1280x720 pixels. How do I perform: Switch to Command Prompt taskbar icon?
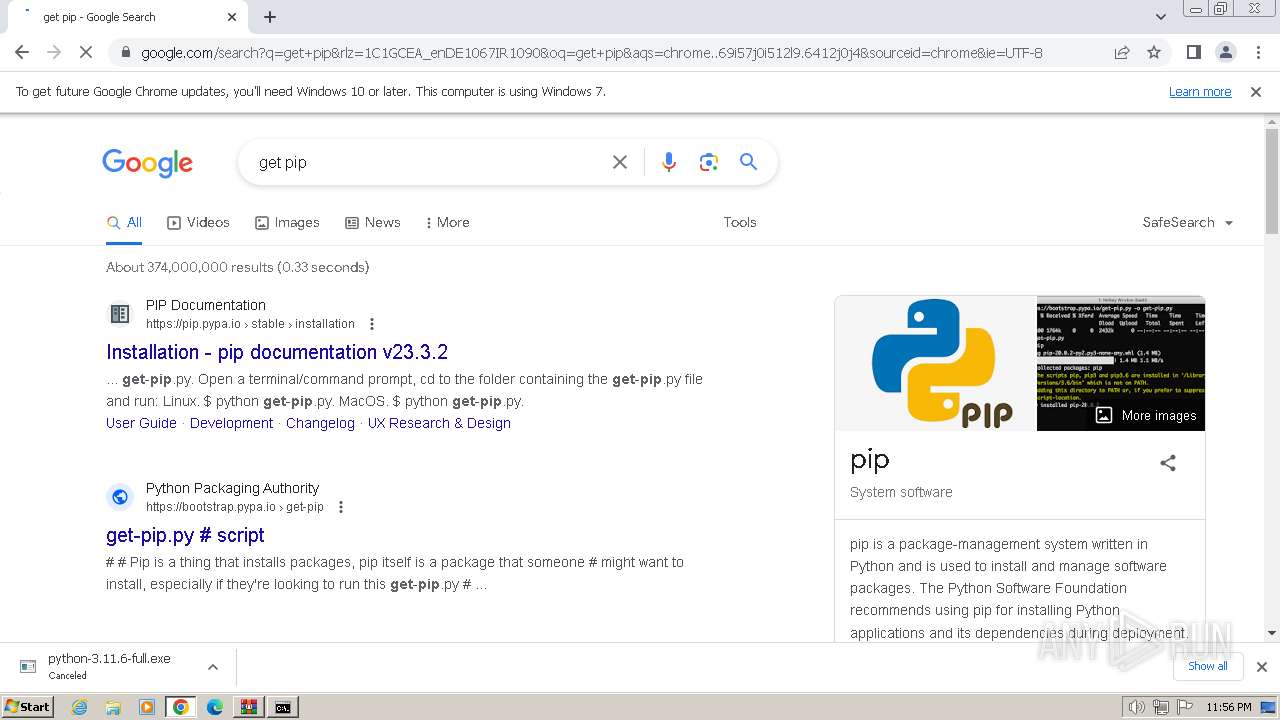[x=282, y=707]
